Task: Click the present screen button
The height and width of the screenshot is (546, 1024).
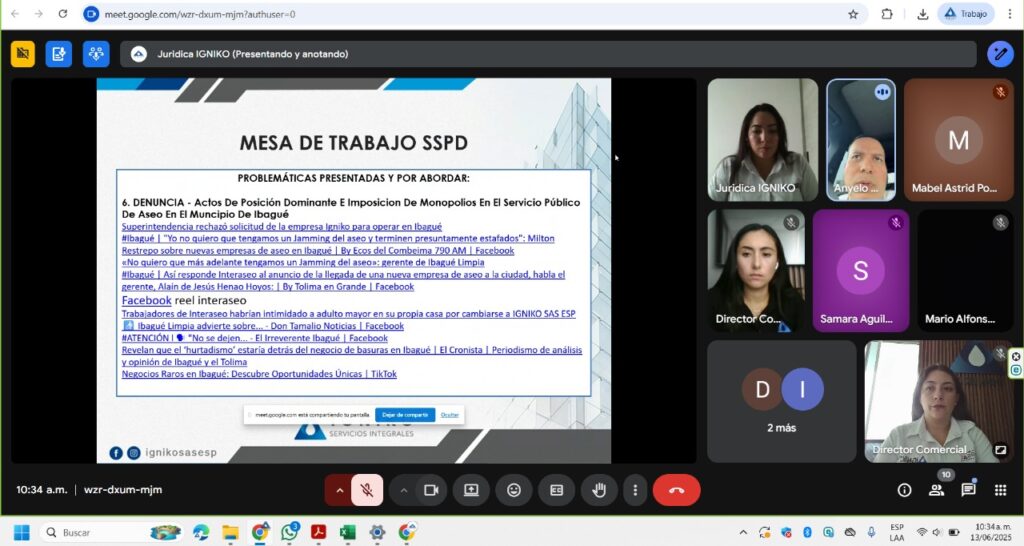Action: [471, 490]
